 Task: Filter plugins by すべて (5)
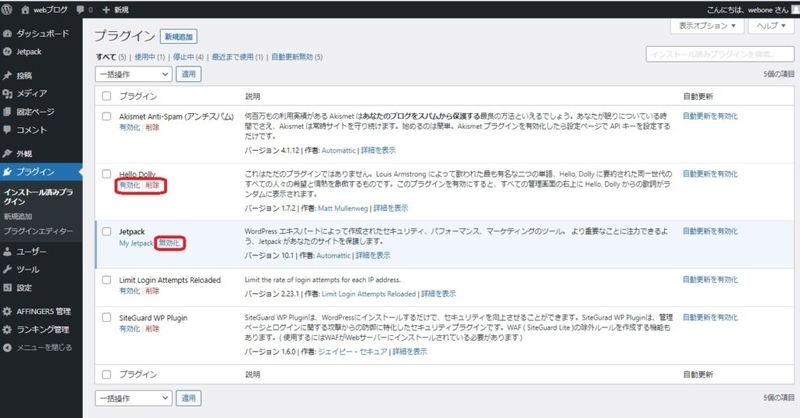point(111,57)
